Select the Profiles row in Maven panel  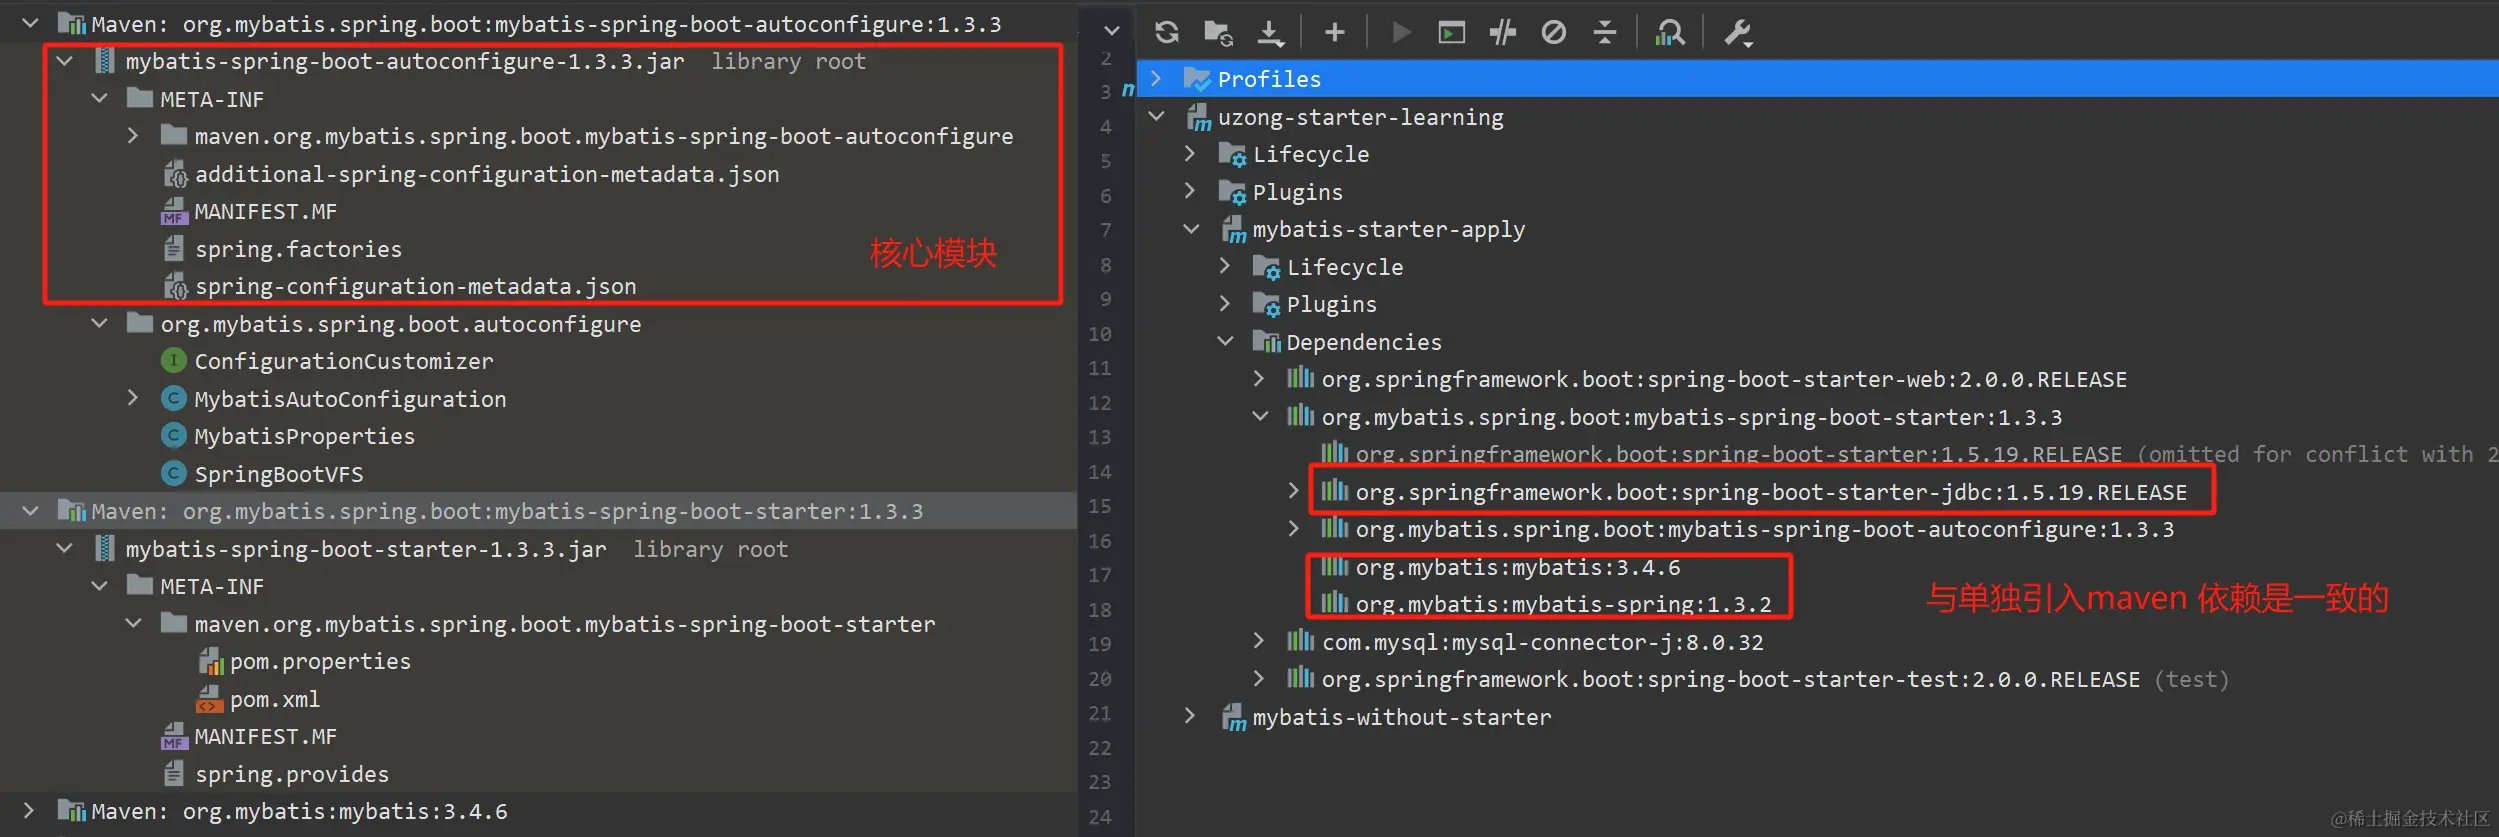1817,78
